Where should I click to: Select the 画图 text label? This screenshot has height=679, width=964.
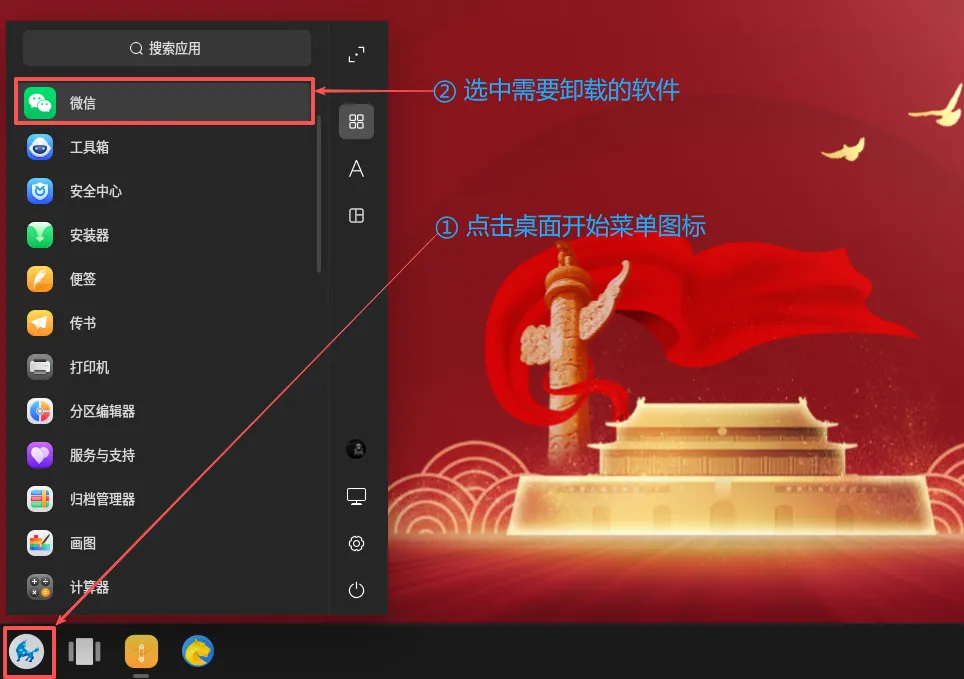pyautogui.click(x=83, y=543)
